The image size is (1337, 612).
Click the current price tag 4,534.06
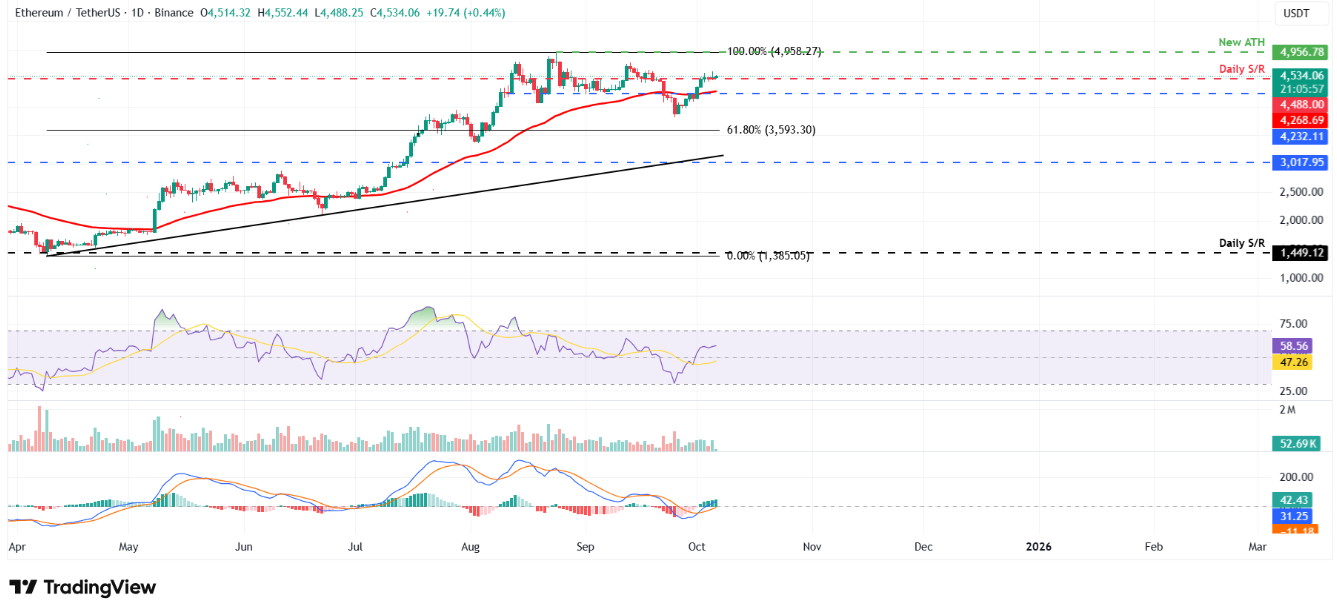[x=1298, y=74]
